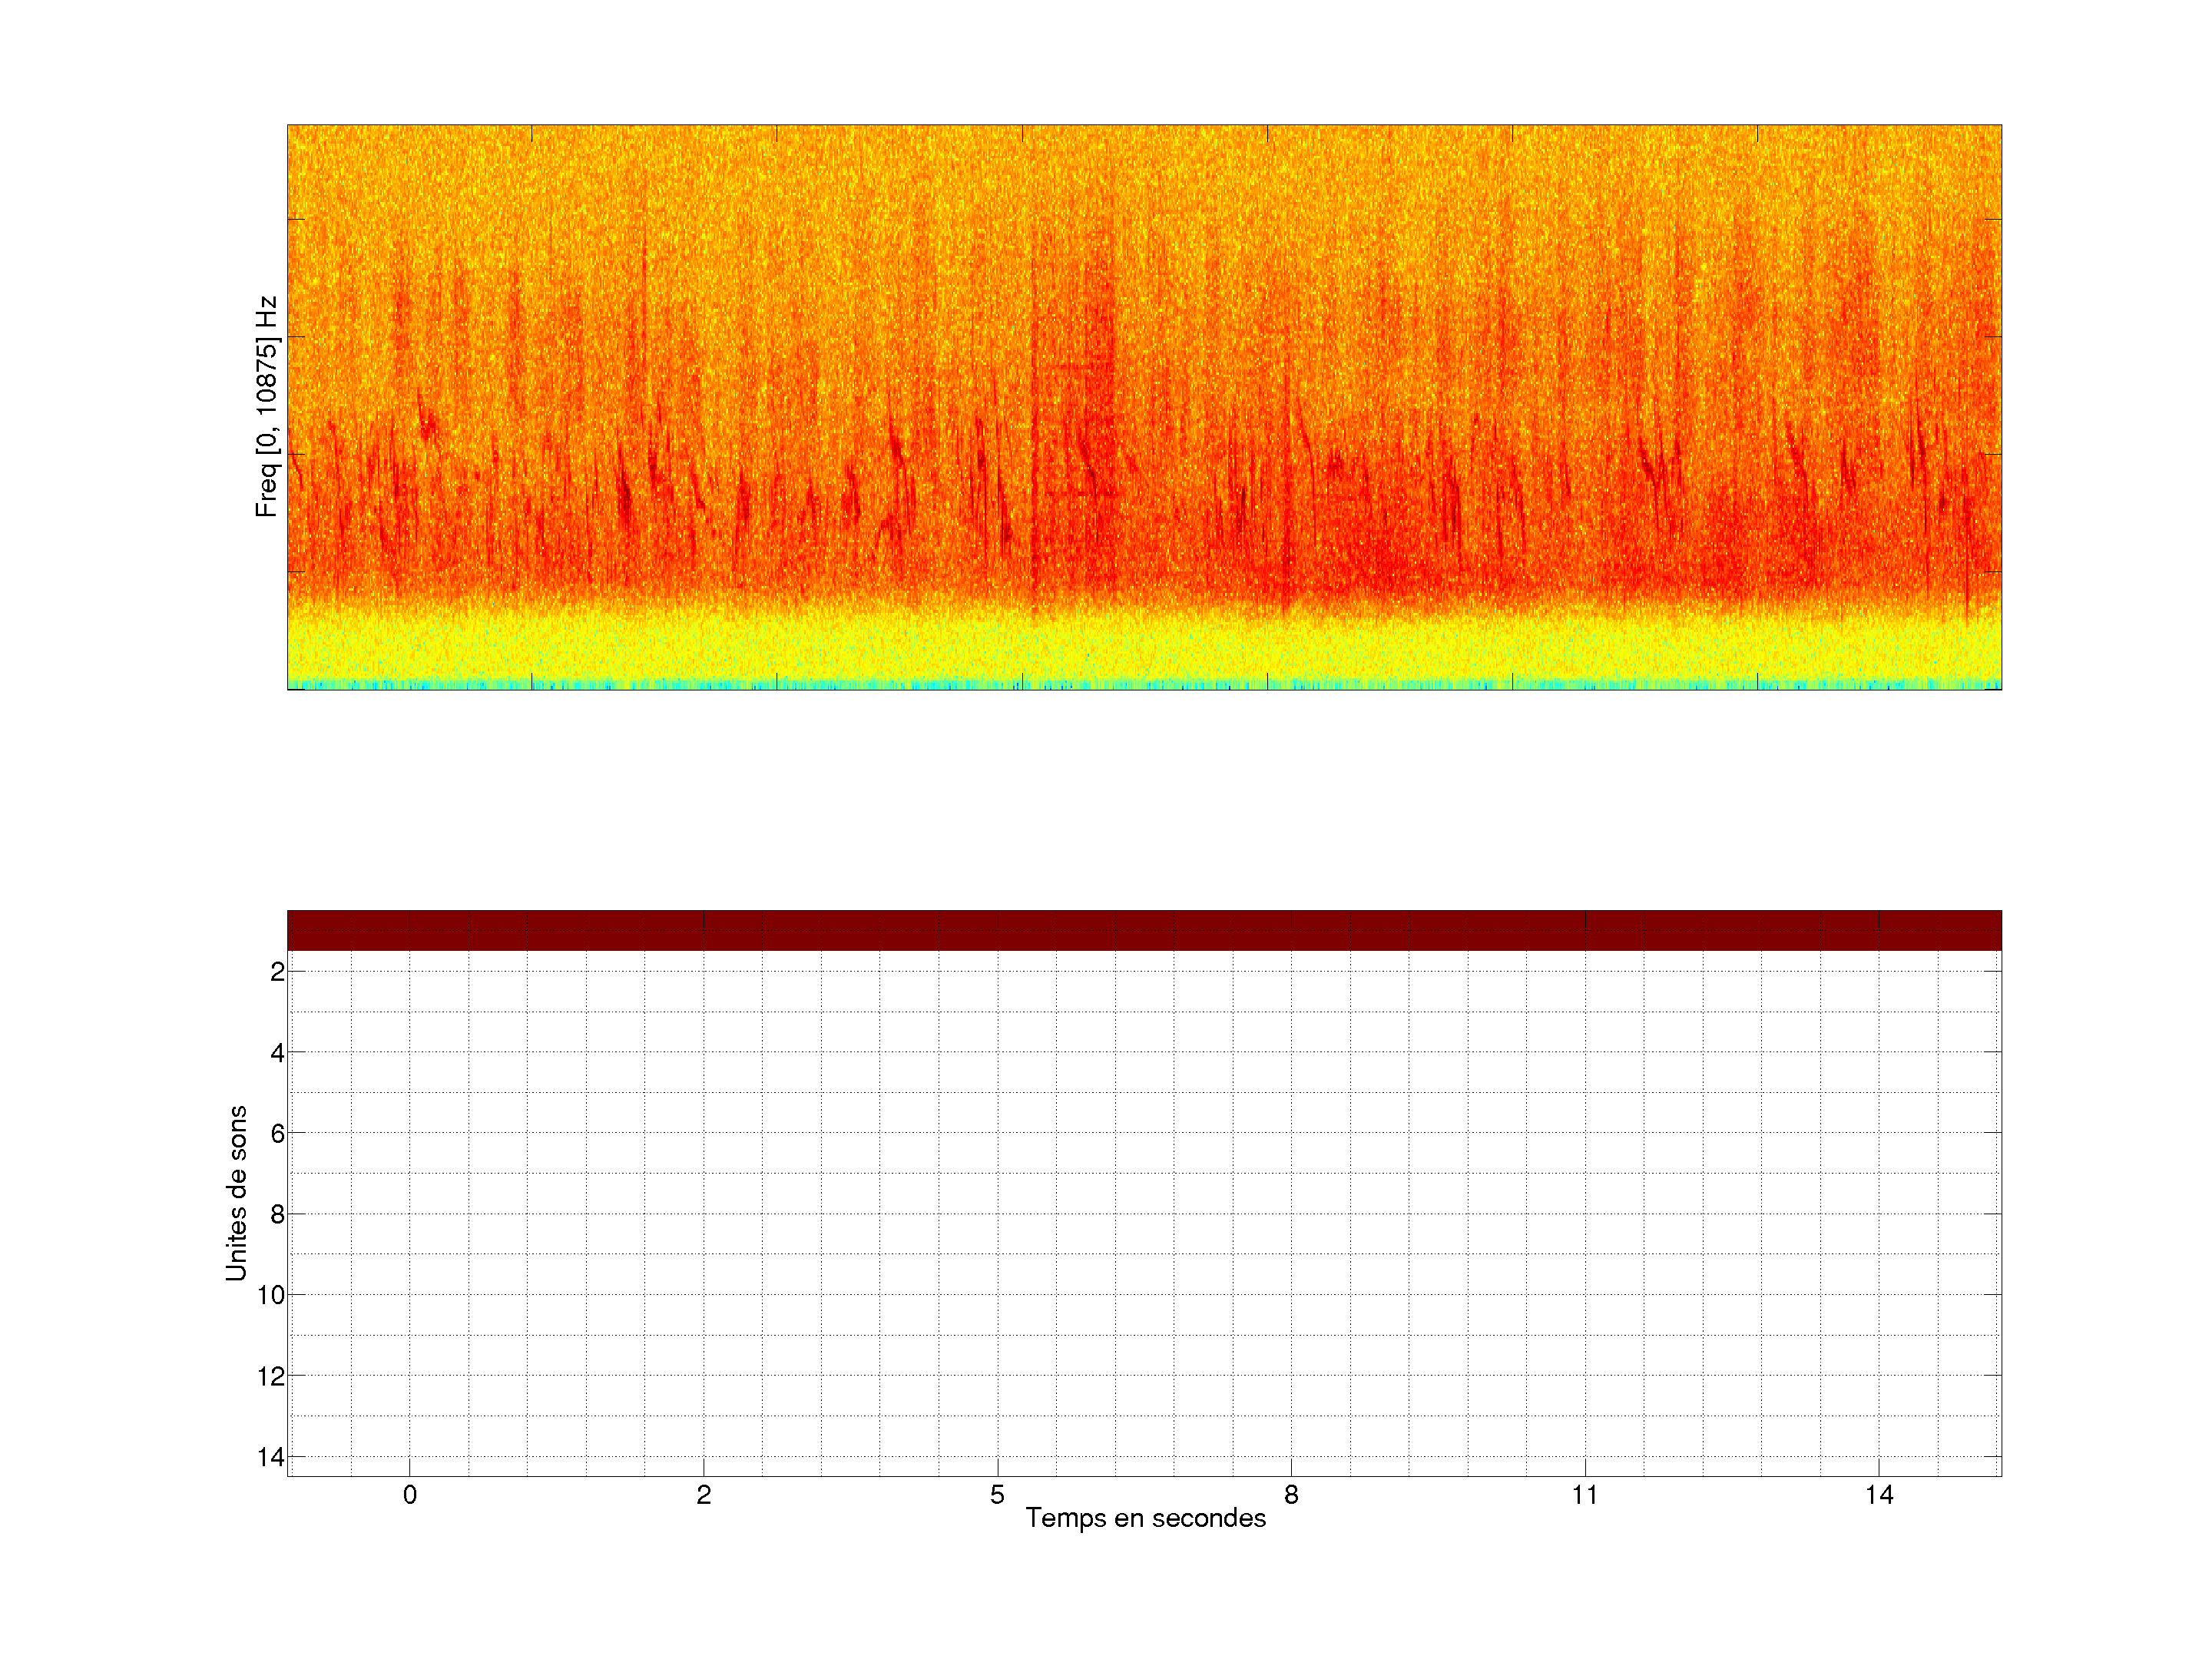Click x-axis tick label '11'
The width and height of the screenshot is (2212, 1659).
1585,1495
